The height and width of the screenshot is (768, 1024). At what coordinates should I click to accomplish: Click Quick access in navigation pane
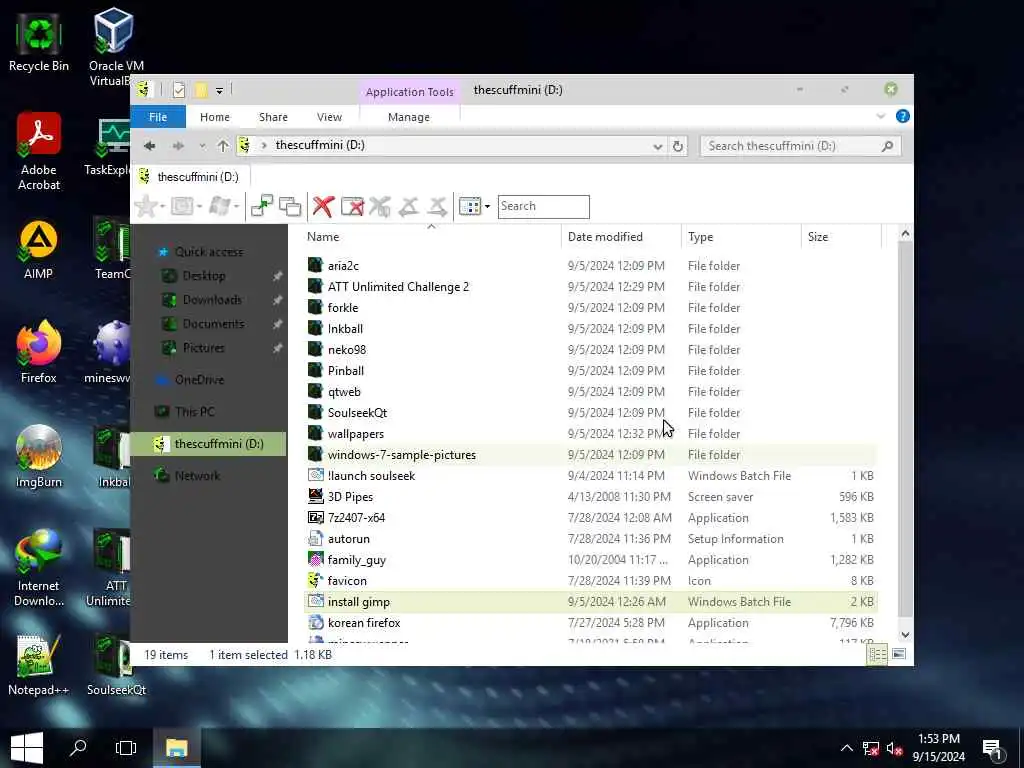pos(209,251)
